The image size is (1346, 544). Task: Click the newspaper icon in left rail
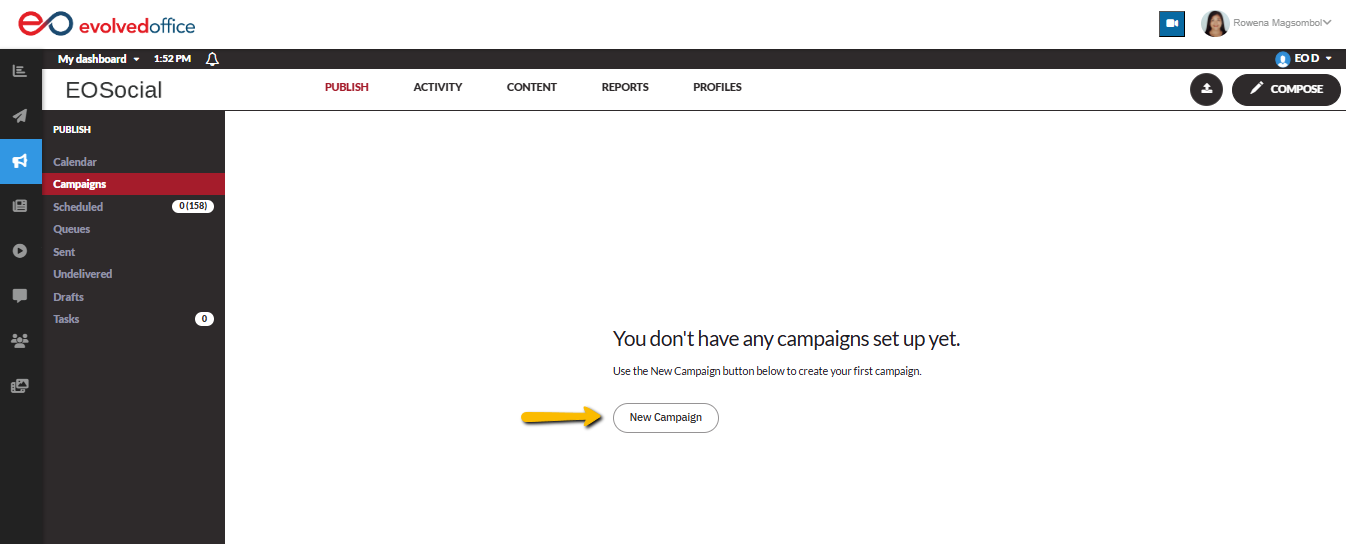(20, 206)
